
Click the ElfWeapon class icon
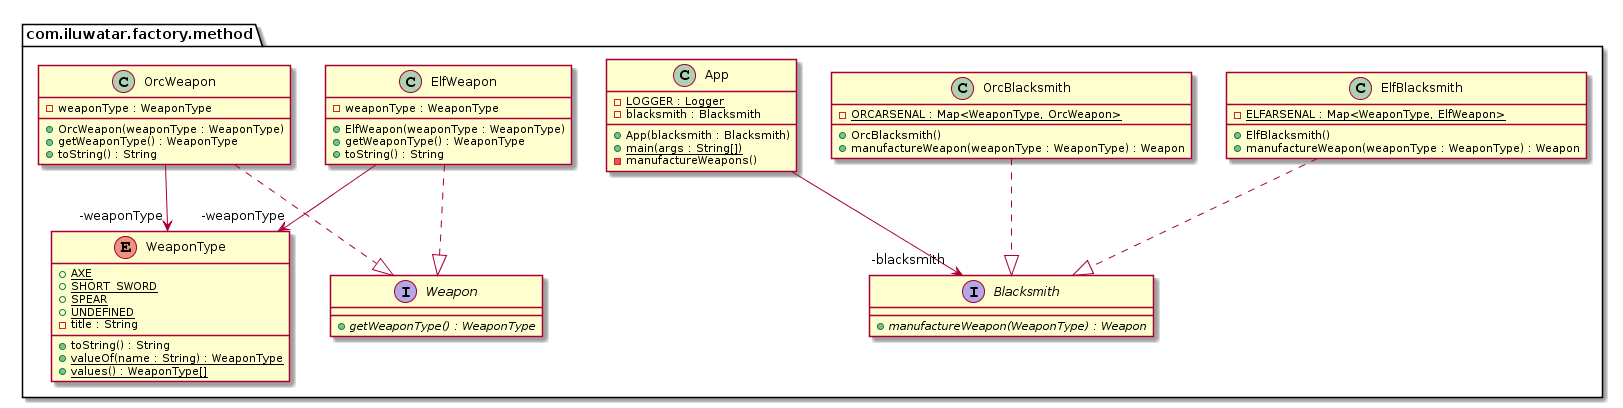410,81
